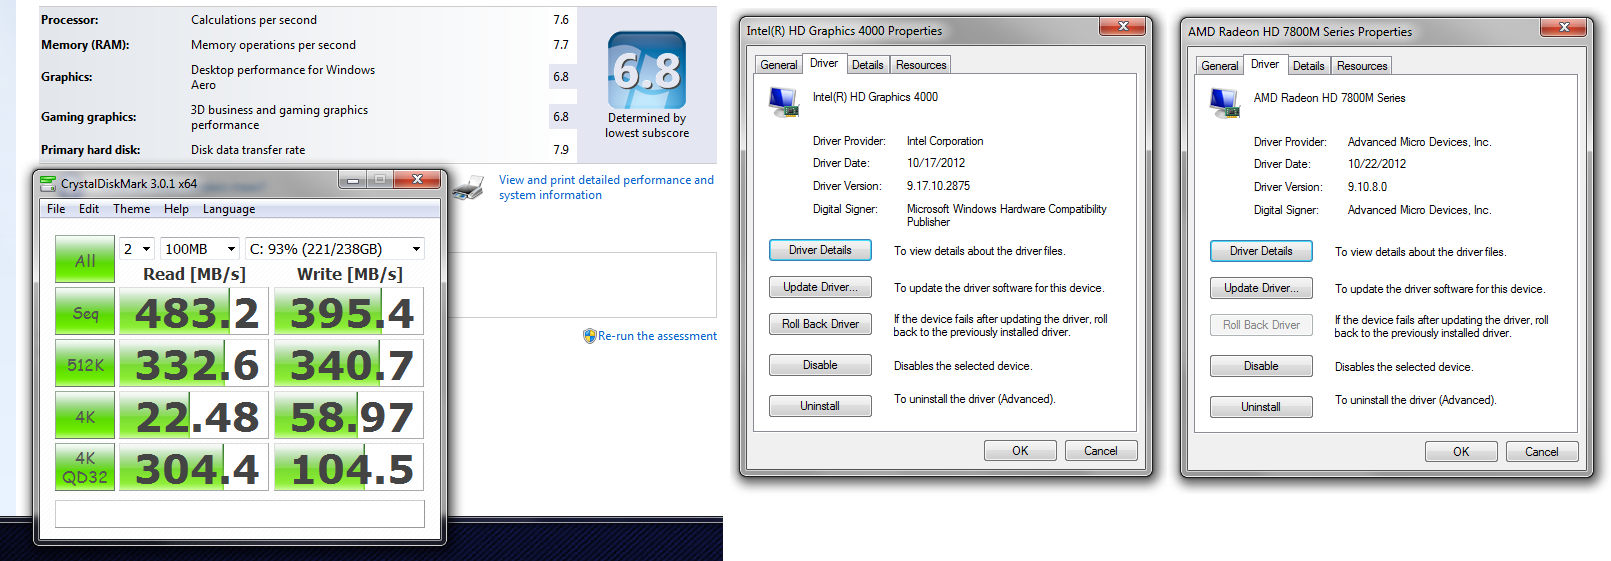
Task: Select Driver tab in AMD Properties
Action: (1265, 64)
